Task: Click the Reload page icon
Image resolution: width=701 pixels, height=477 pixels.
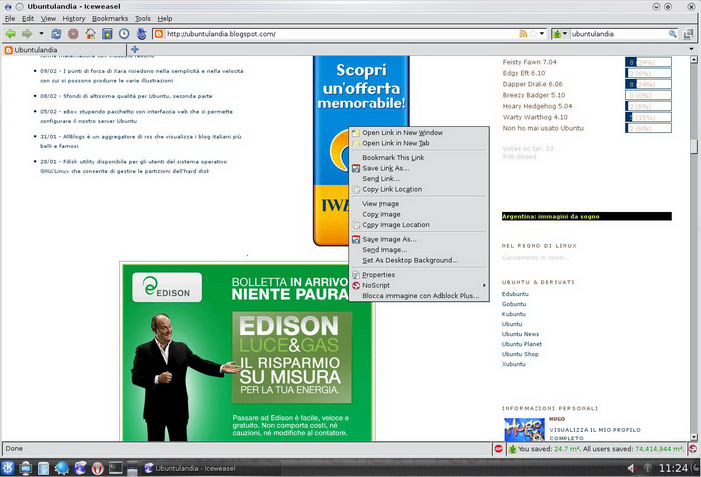Action: point(57,34)
